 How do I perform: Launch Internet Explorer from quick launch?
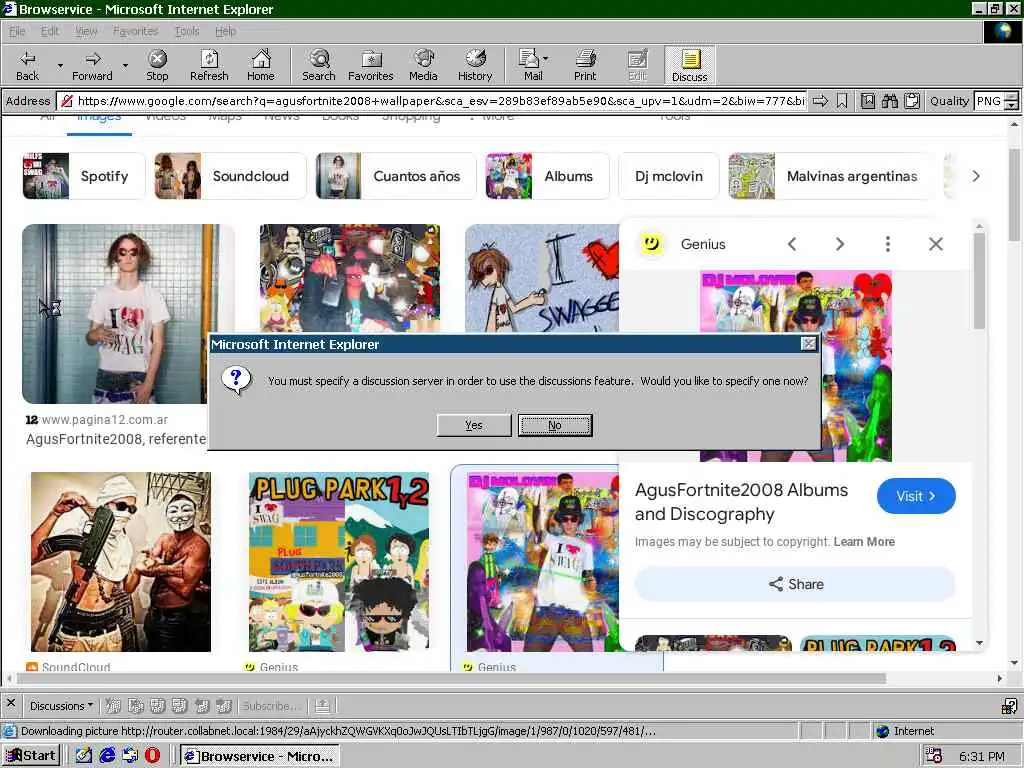pos(107,756)
